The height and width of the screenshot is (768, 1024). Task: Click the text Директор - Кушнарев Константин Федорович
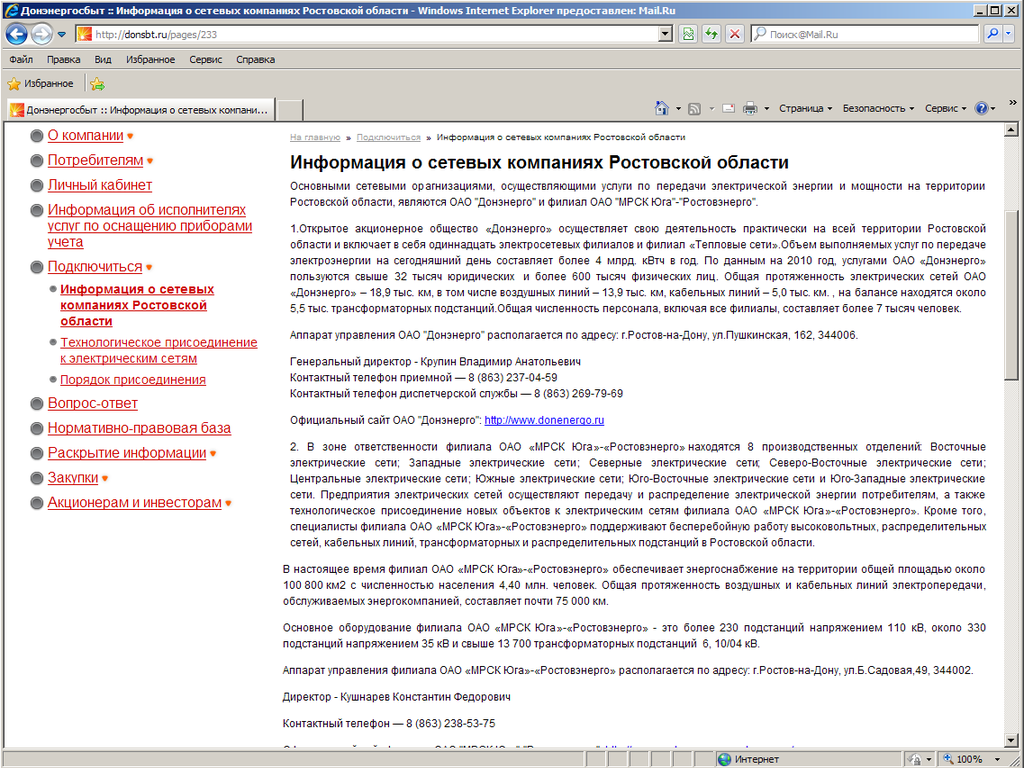pyautogui.click(x=396, y=697)
